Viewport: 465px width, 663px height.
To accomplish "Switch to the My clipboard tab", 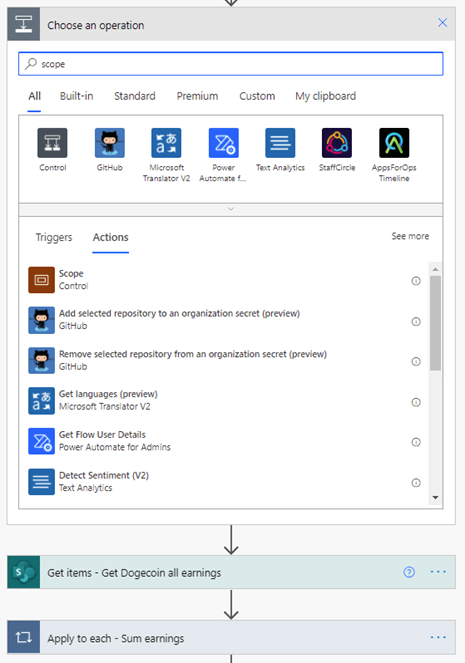I will click(x=326, y=96).
